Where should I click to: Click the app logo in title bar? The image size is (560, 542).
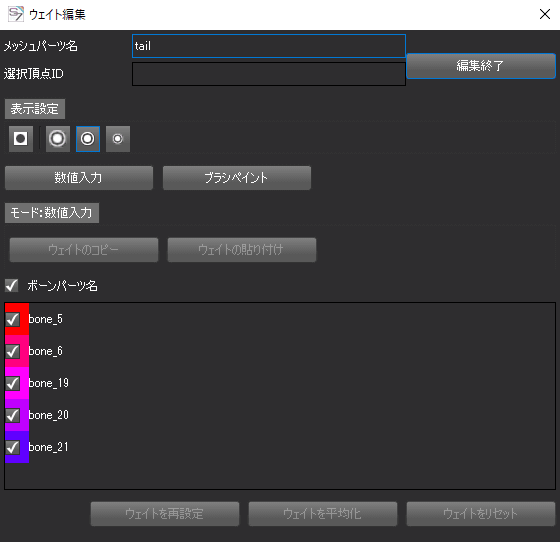pyautogui.click(x=15, y=14)
